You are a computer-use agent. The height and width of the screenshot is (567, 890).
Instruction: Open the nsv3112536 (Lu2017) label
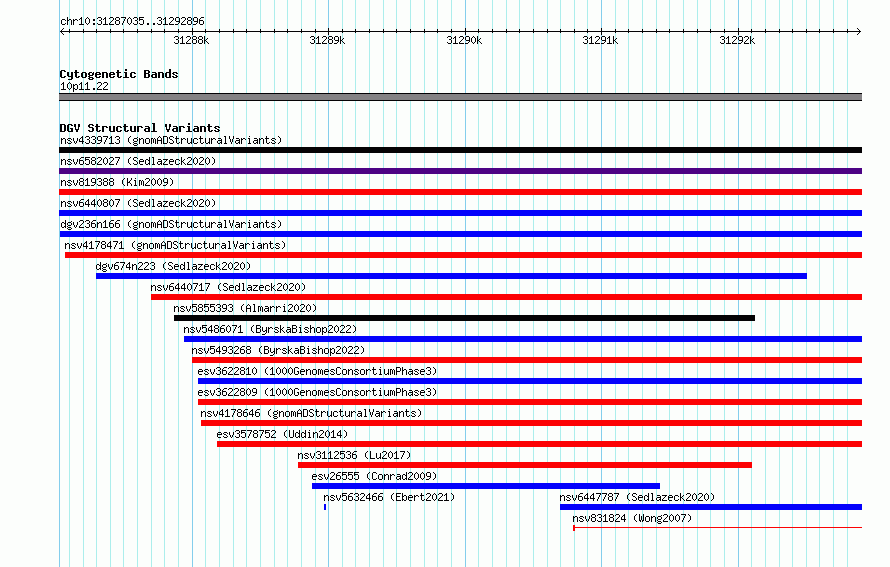tap(354, 455)
